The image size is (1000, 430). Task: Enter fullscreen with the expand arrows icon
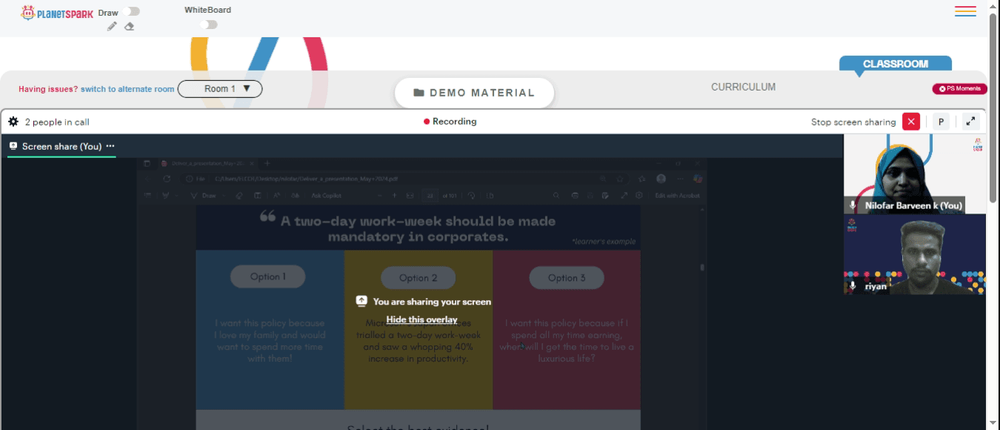tap(971, 121)
